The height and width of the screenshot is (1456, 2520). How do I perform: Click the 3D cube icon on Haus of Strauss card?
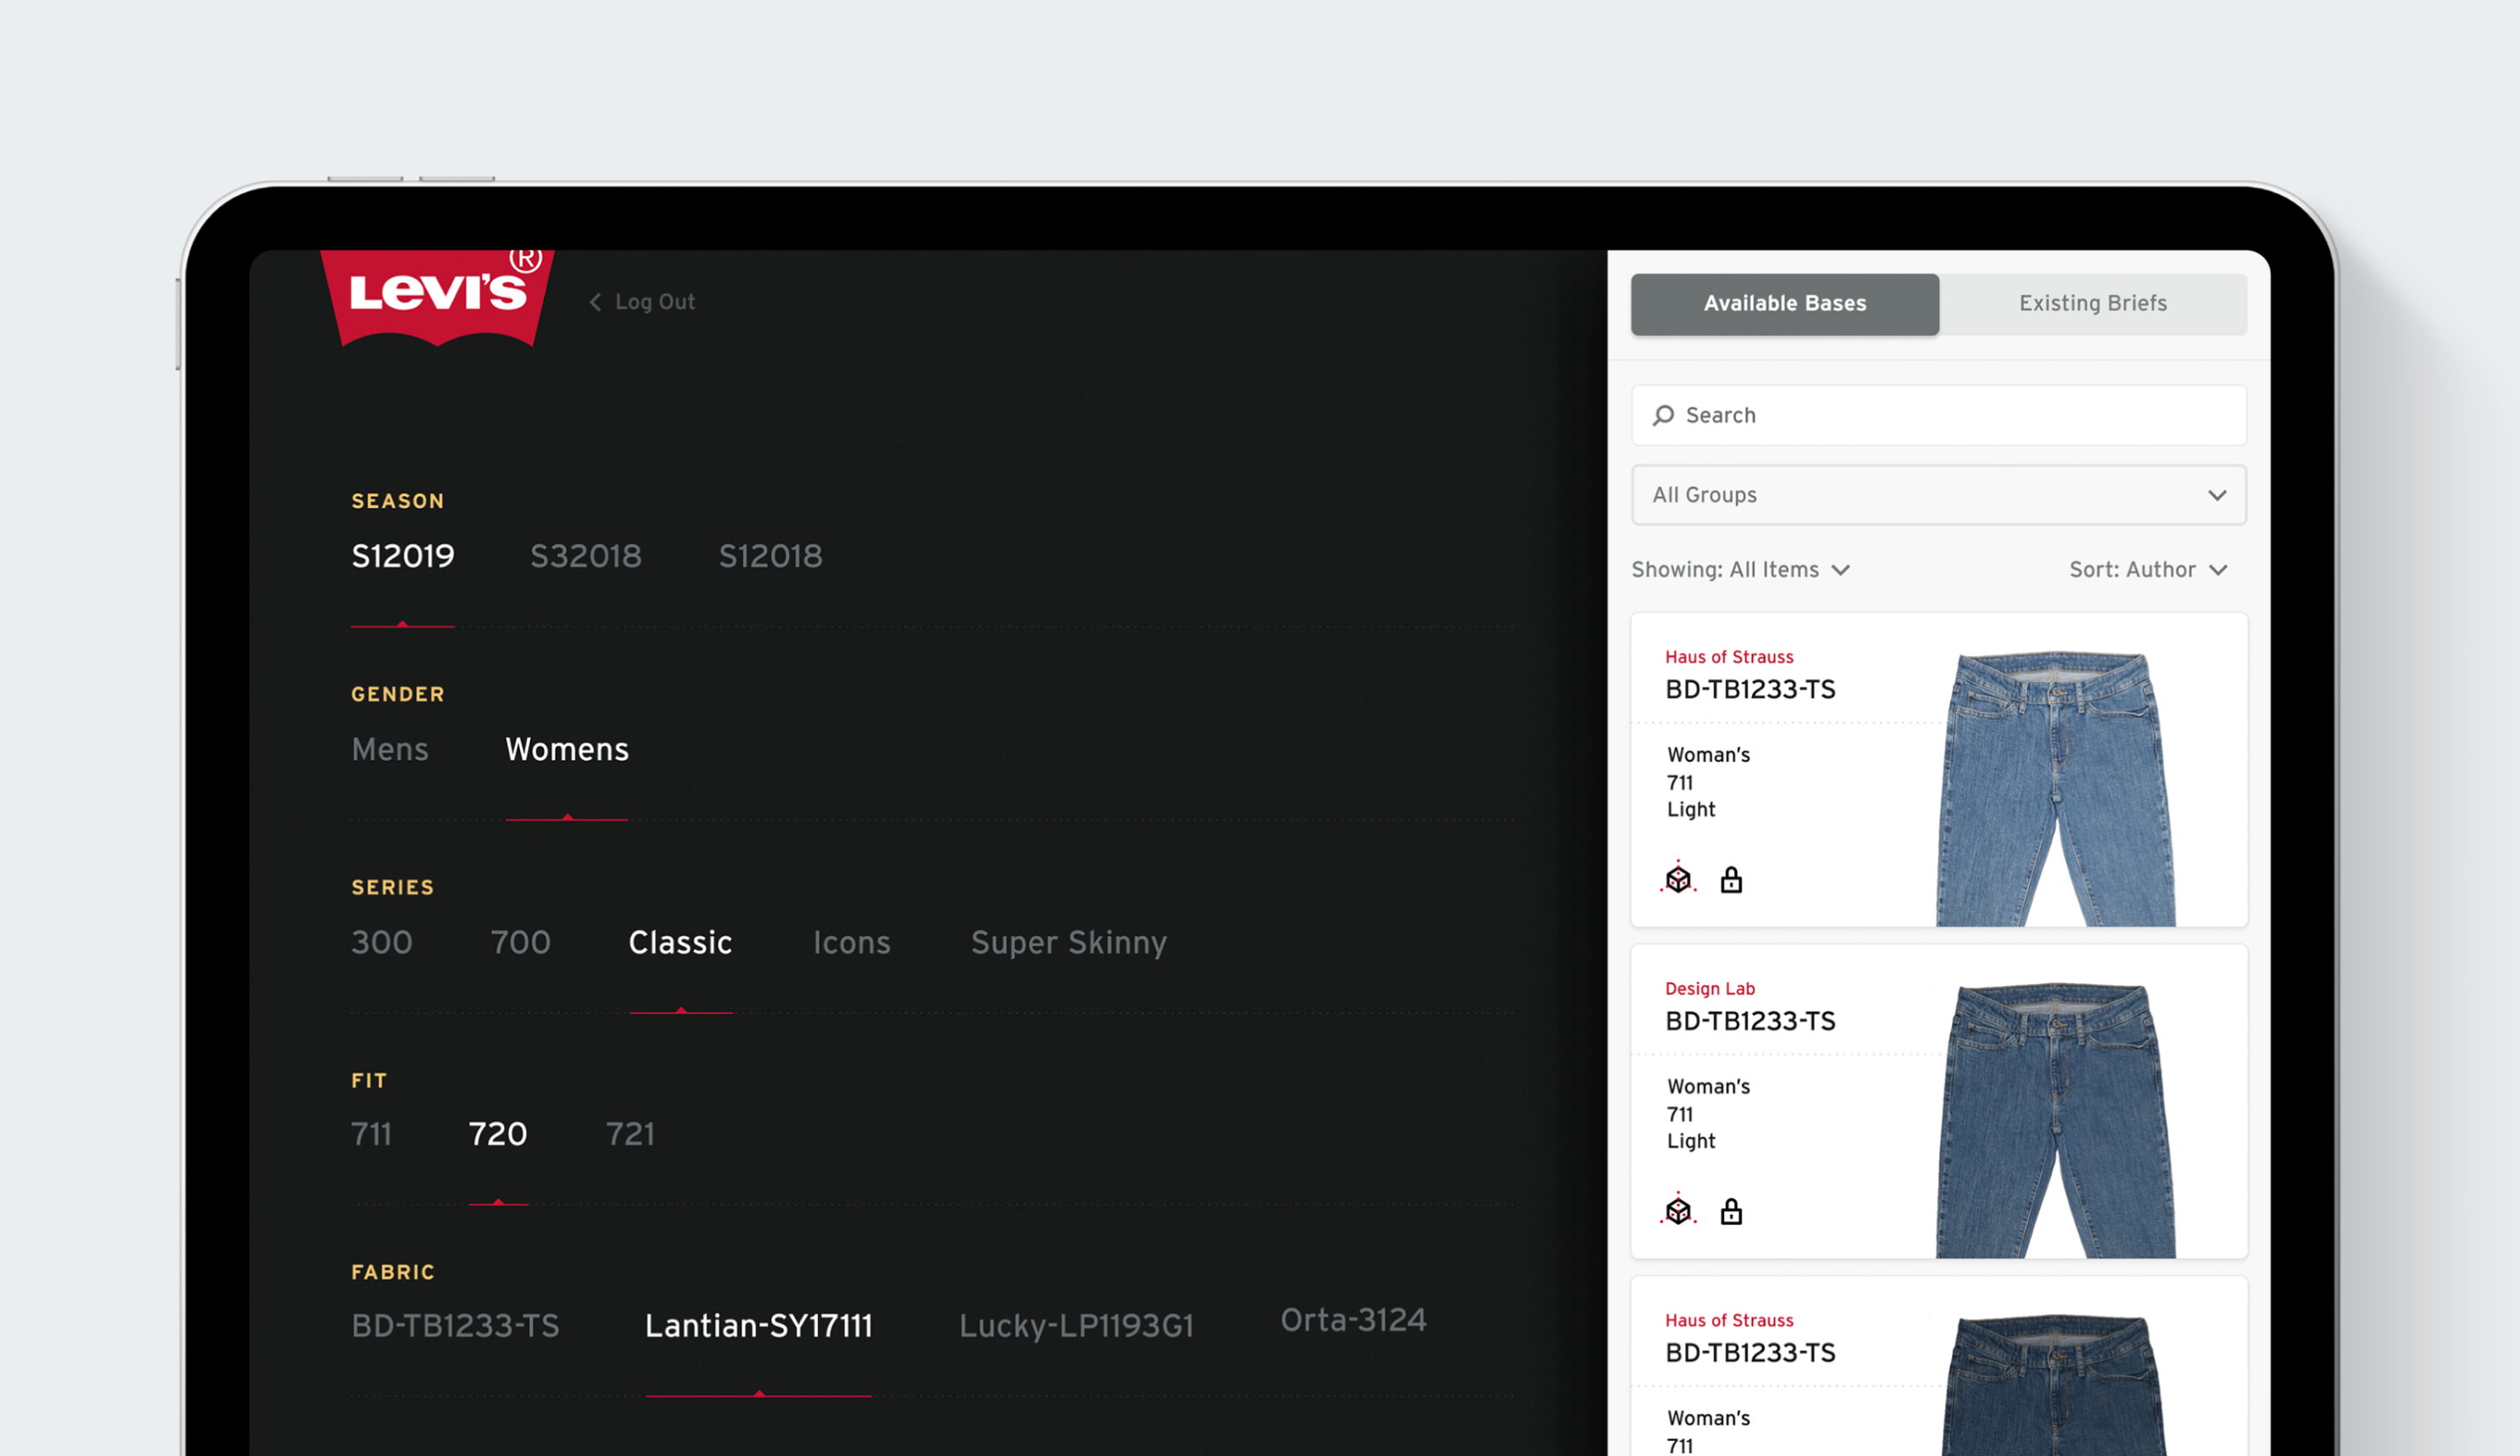[x=1678, y=879]
